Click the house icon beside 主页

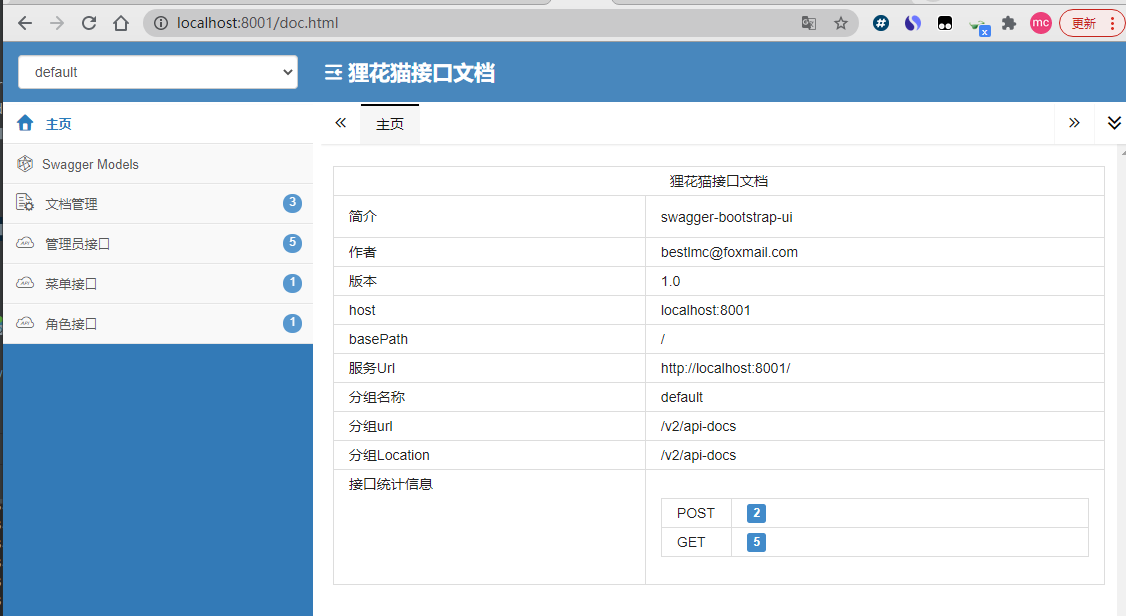[25, 123]
